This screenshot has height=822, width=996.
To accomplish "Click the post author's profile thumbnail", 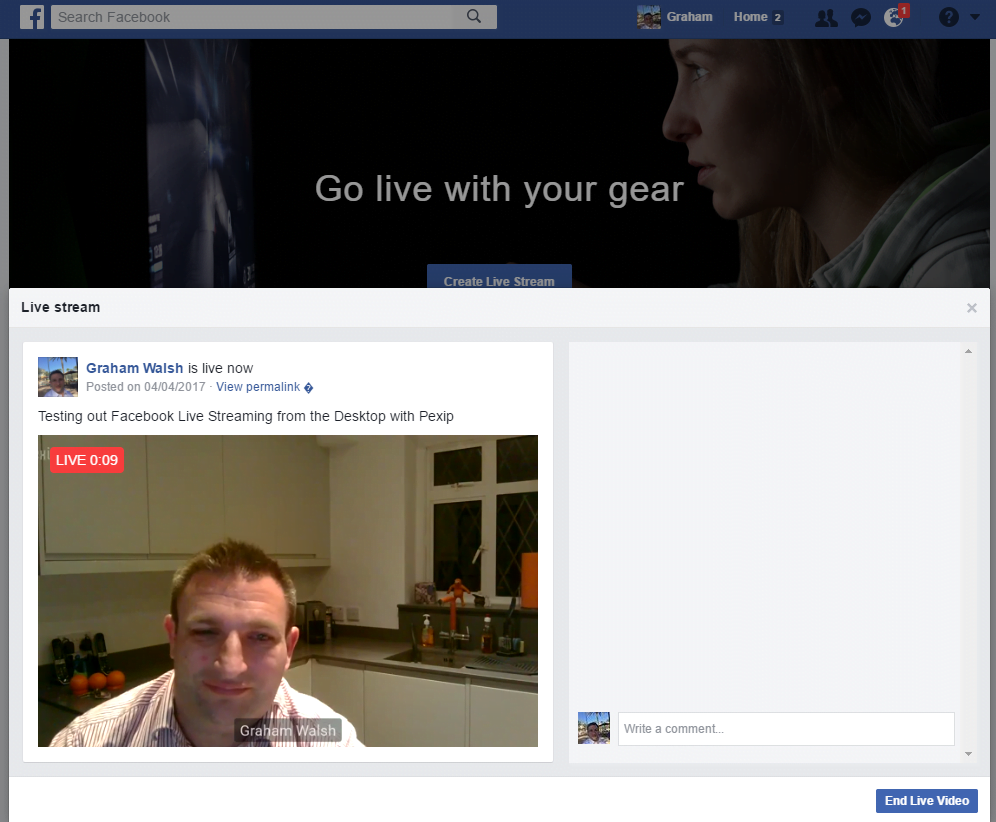I will pos(58,377).
